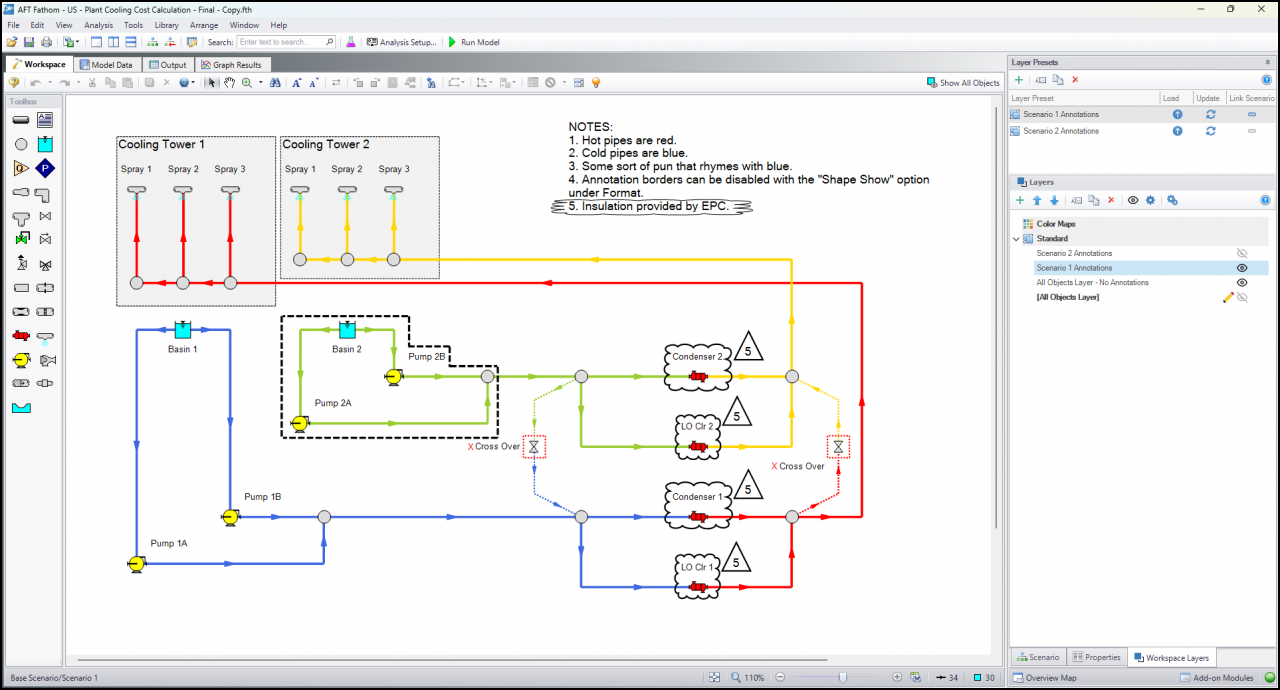This screenshot has width=1280, height=690.
Task: Click the Print icon in main toolbar
Action: pos(46,42)
